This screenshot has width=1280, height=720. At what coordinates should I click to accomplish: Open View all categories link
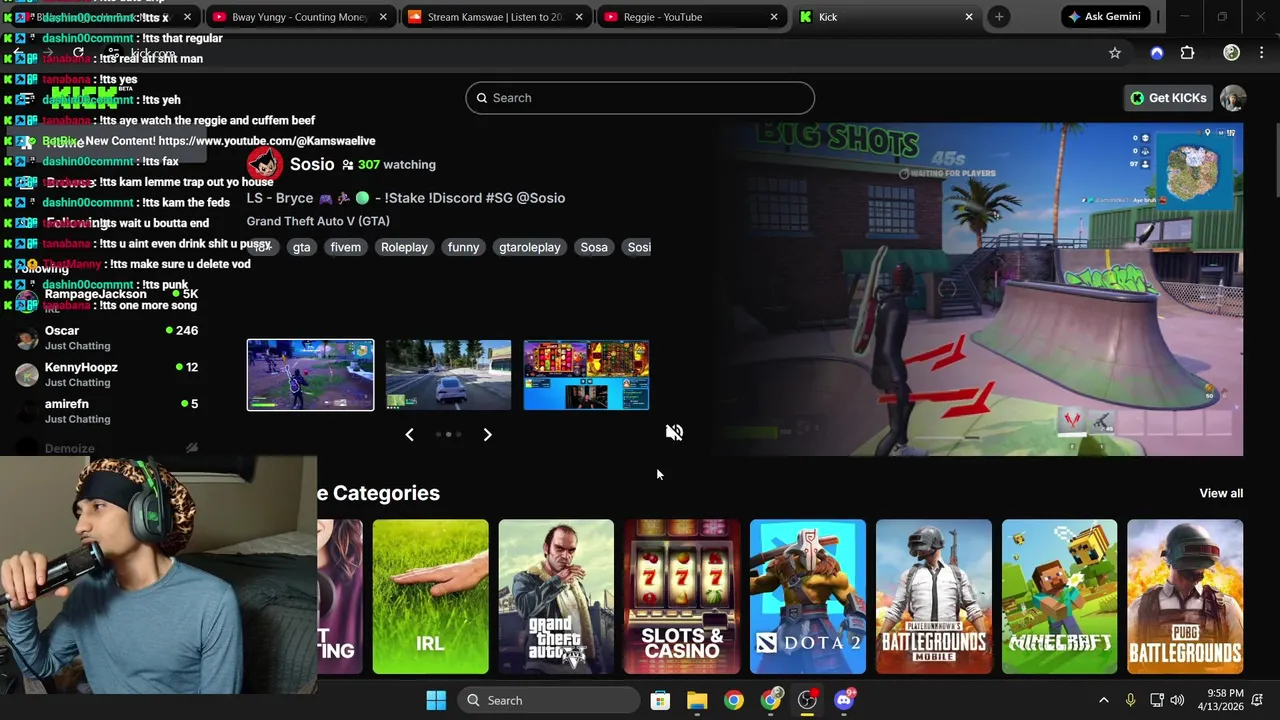(x=1221, y=493)
